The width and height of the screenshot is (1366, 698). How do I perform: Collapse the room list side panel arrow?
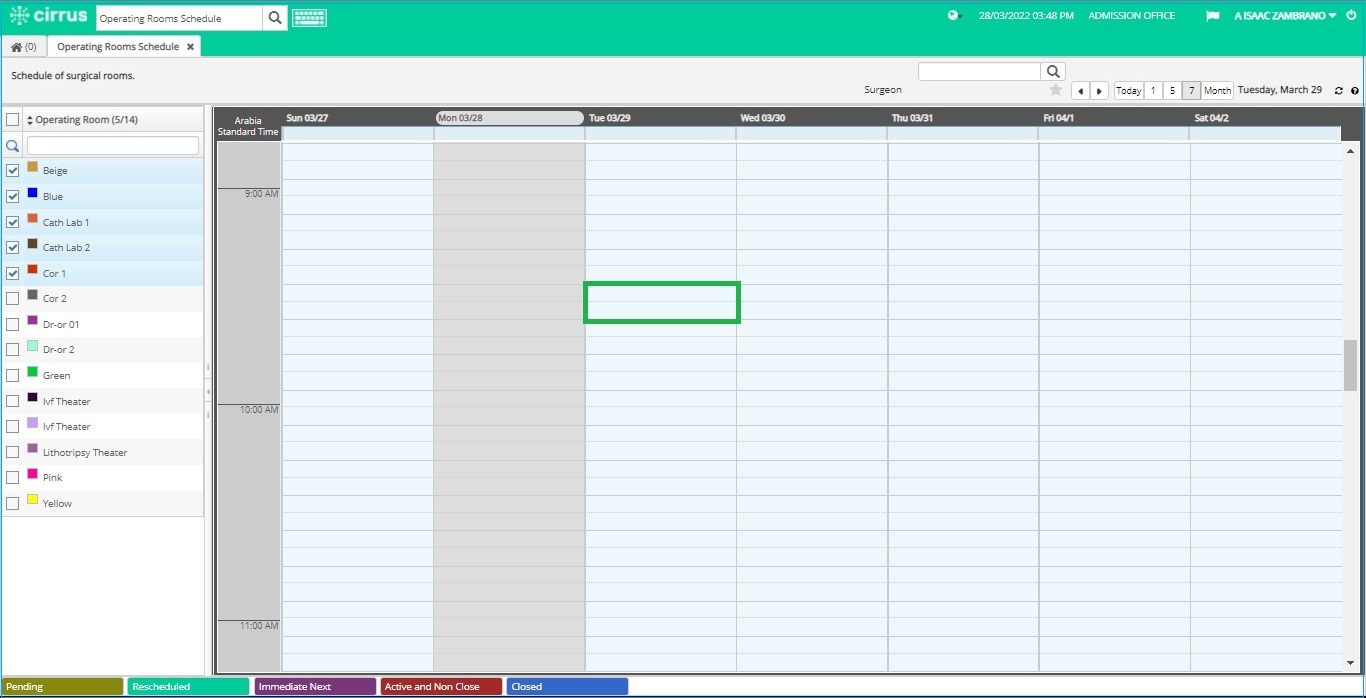coord(208,392)
